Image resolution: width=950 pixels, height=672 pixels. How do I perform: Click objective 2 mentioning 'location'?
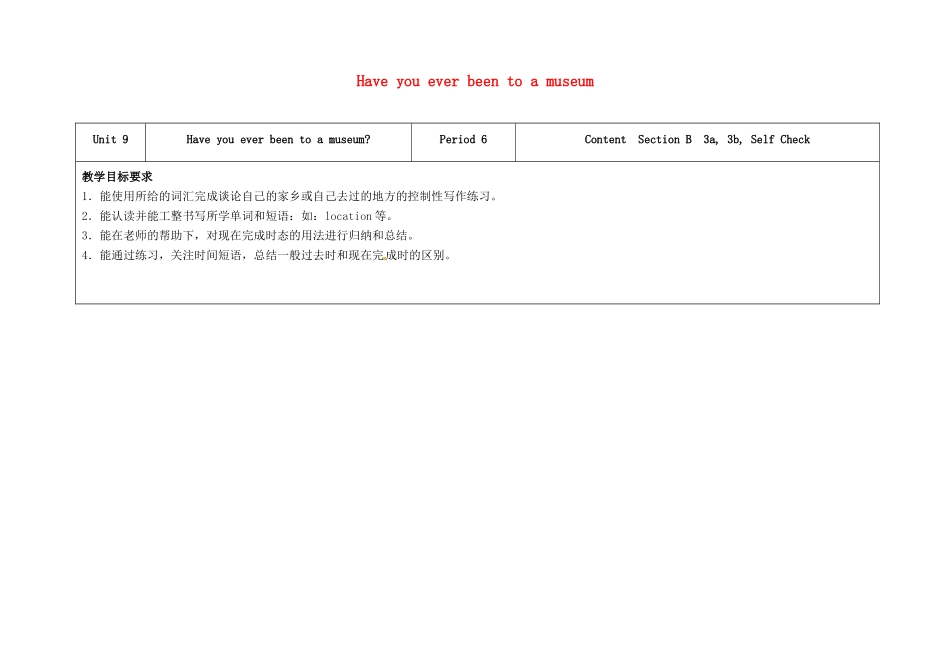tap(238, 216)
